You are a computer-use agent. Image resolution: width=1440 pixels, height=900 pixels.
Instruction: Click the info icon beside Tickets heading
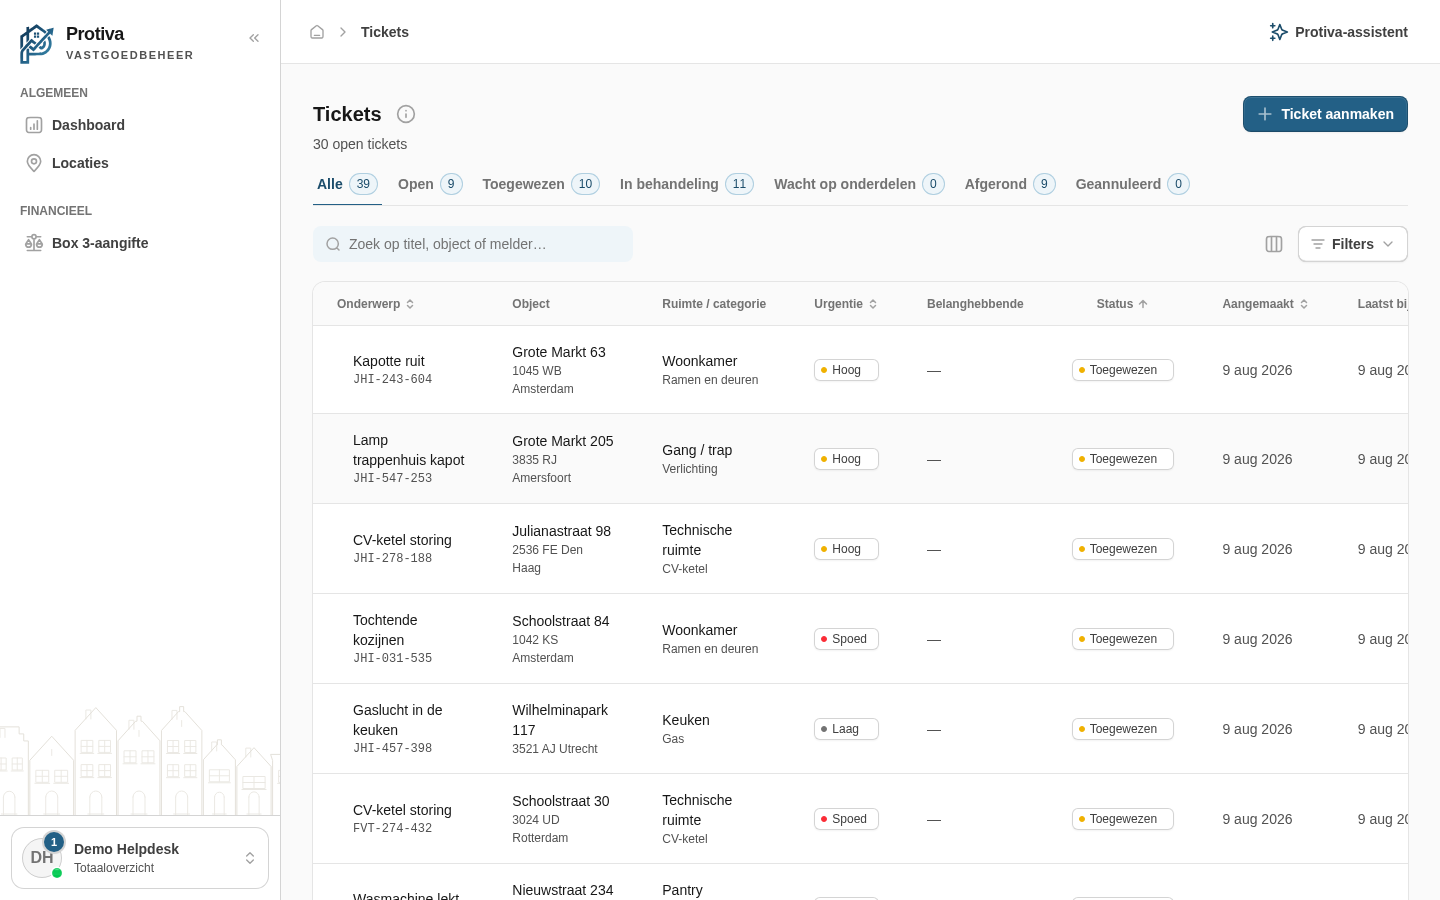406,114
